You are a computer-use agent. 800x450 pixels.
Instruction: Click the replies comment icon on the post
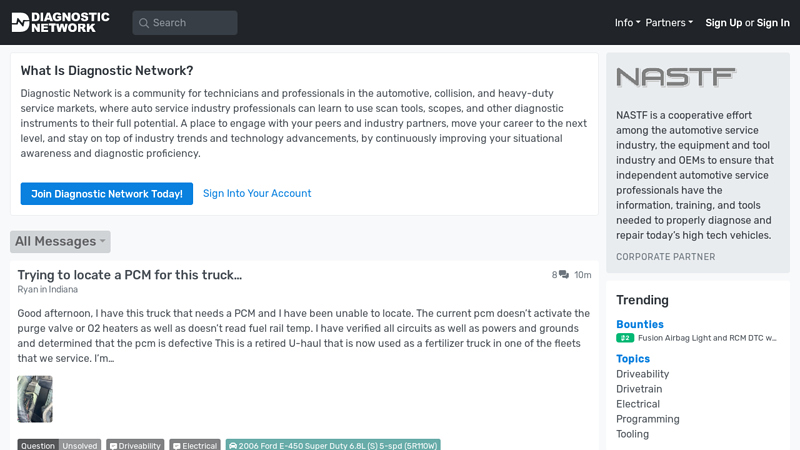tap(564, 275)
